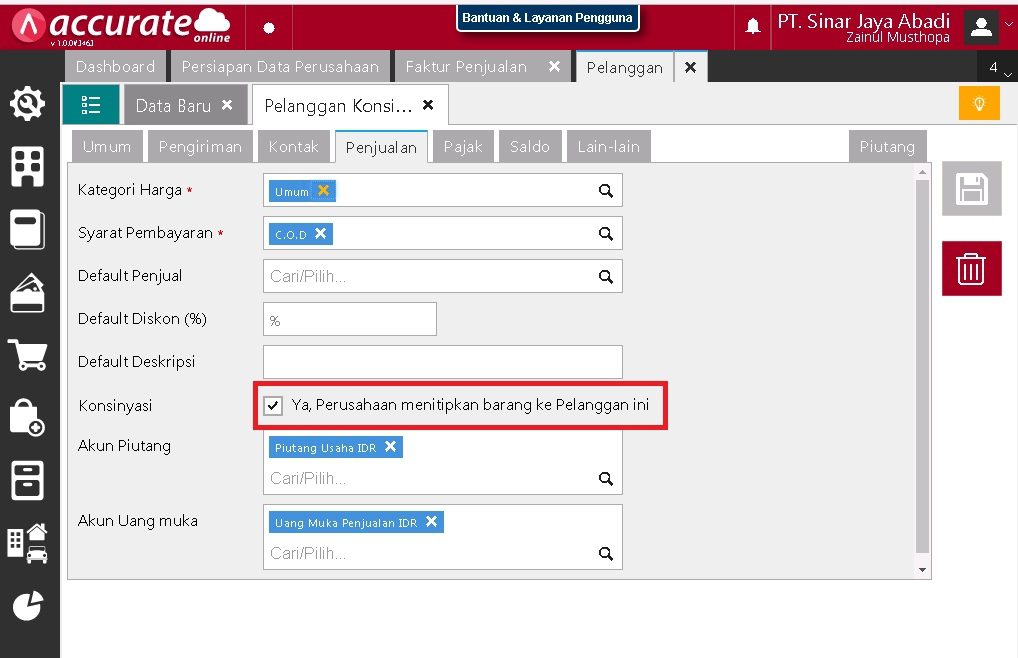This screenshot has width=1018, height=658.
Task: Open the Piutang button
Action: 887,146
